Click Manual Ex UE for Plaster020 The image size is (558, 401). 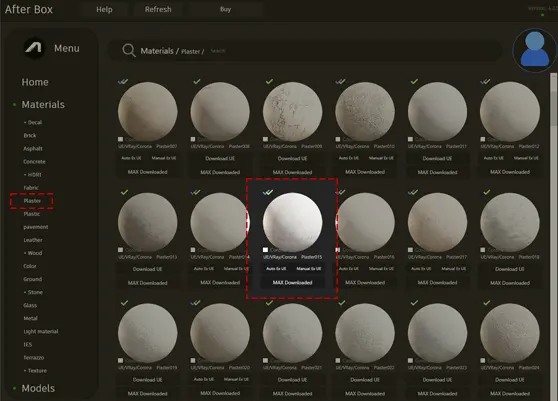(236, 379)
